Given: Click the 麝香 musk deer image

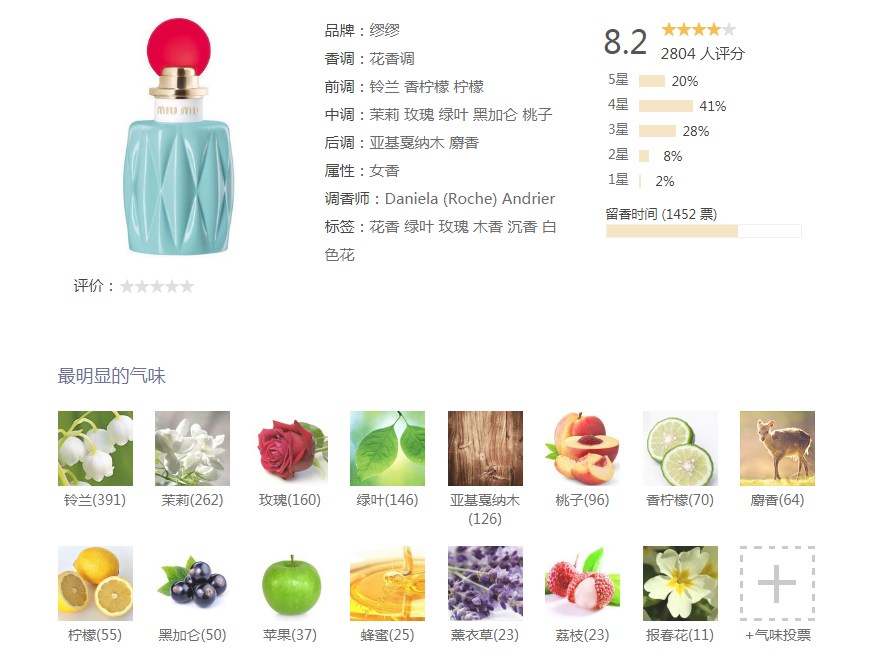Looking at the screenshot, I should click(x=777, y=448).
